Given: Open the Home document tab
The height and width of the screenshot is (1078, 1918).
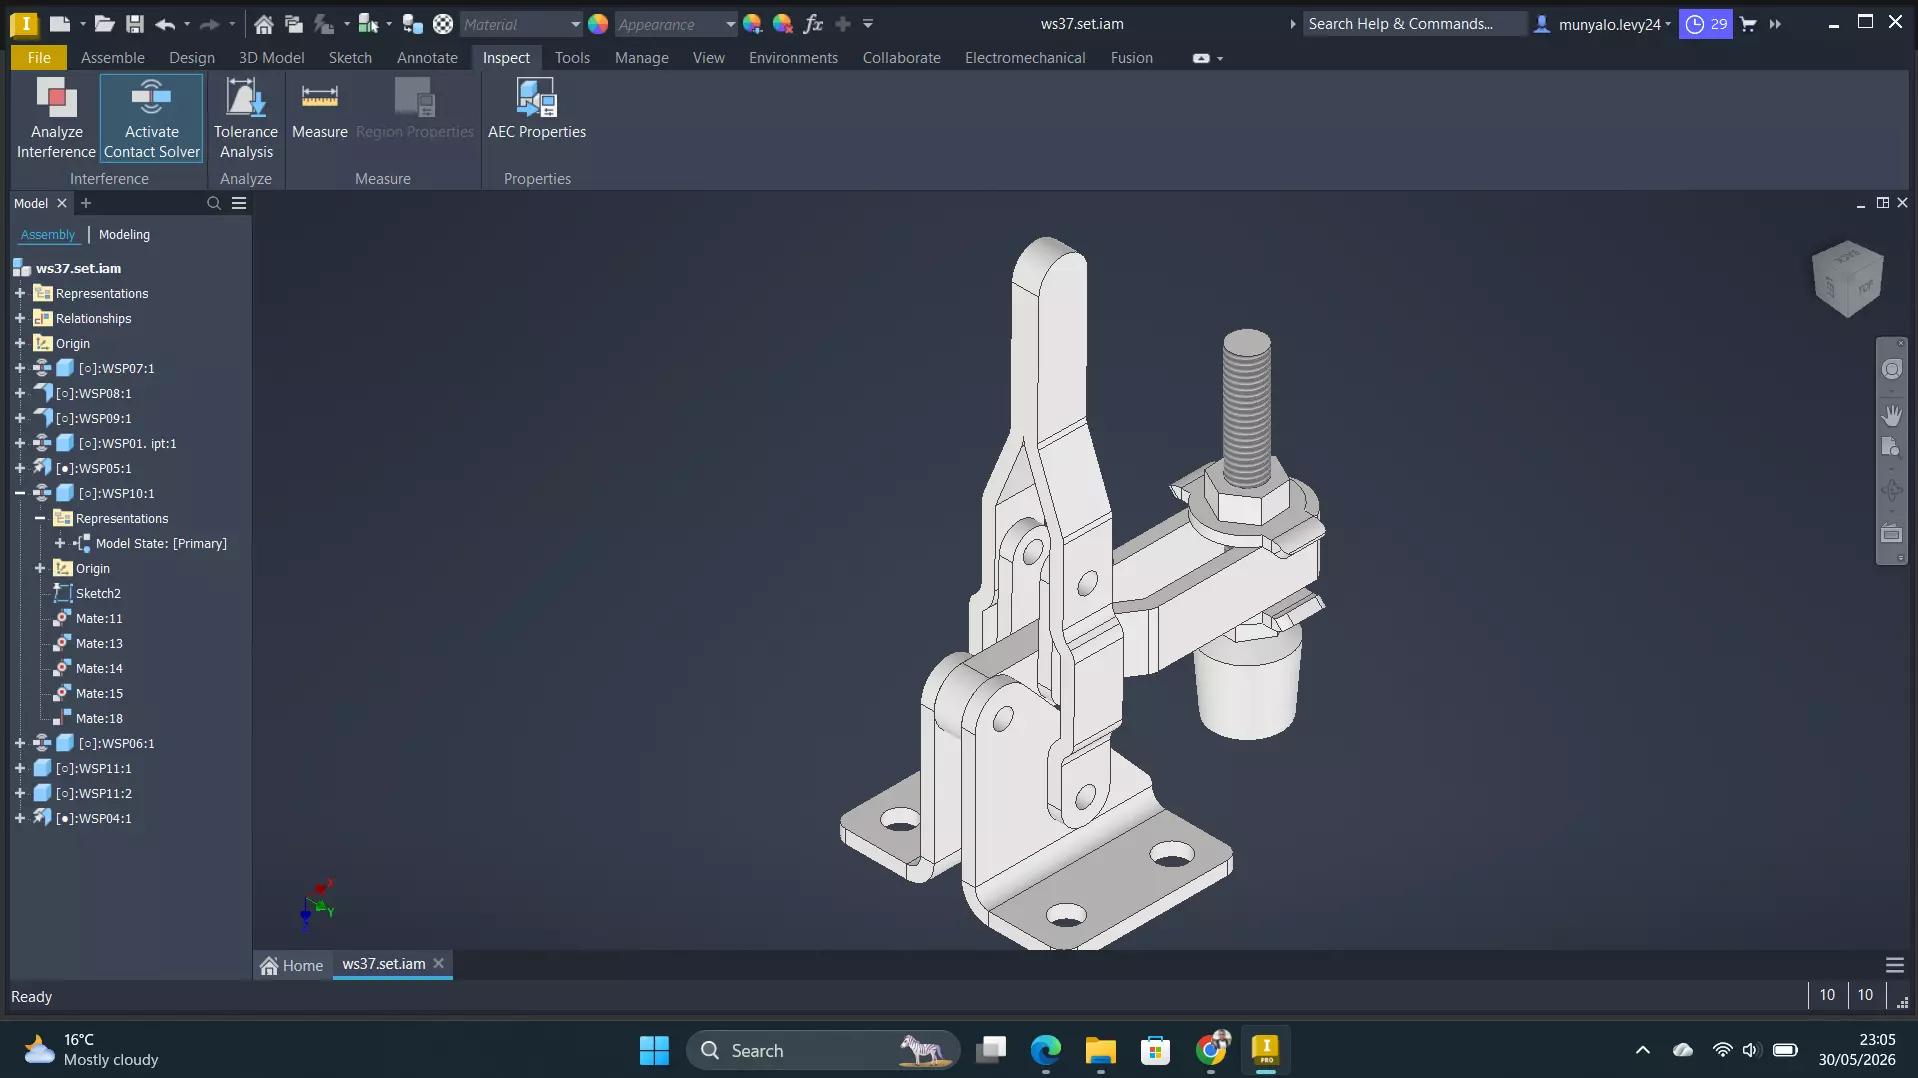Looking at the screenshot, I should click(x=292, y=965).
